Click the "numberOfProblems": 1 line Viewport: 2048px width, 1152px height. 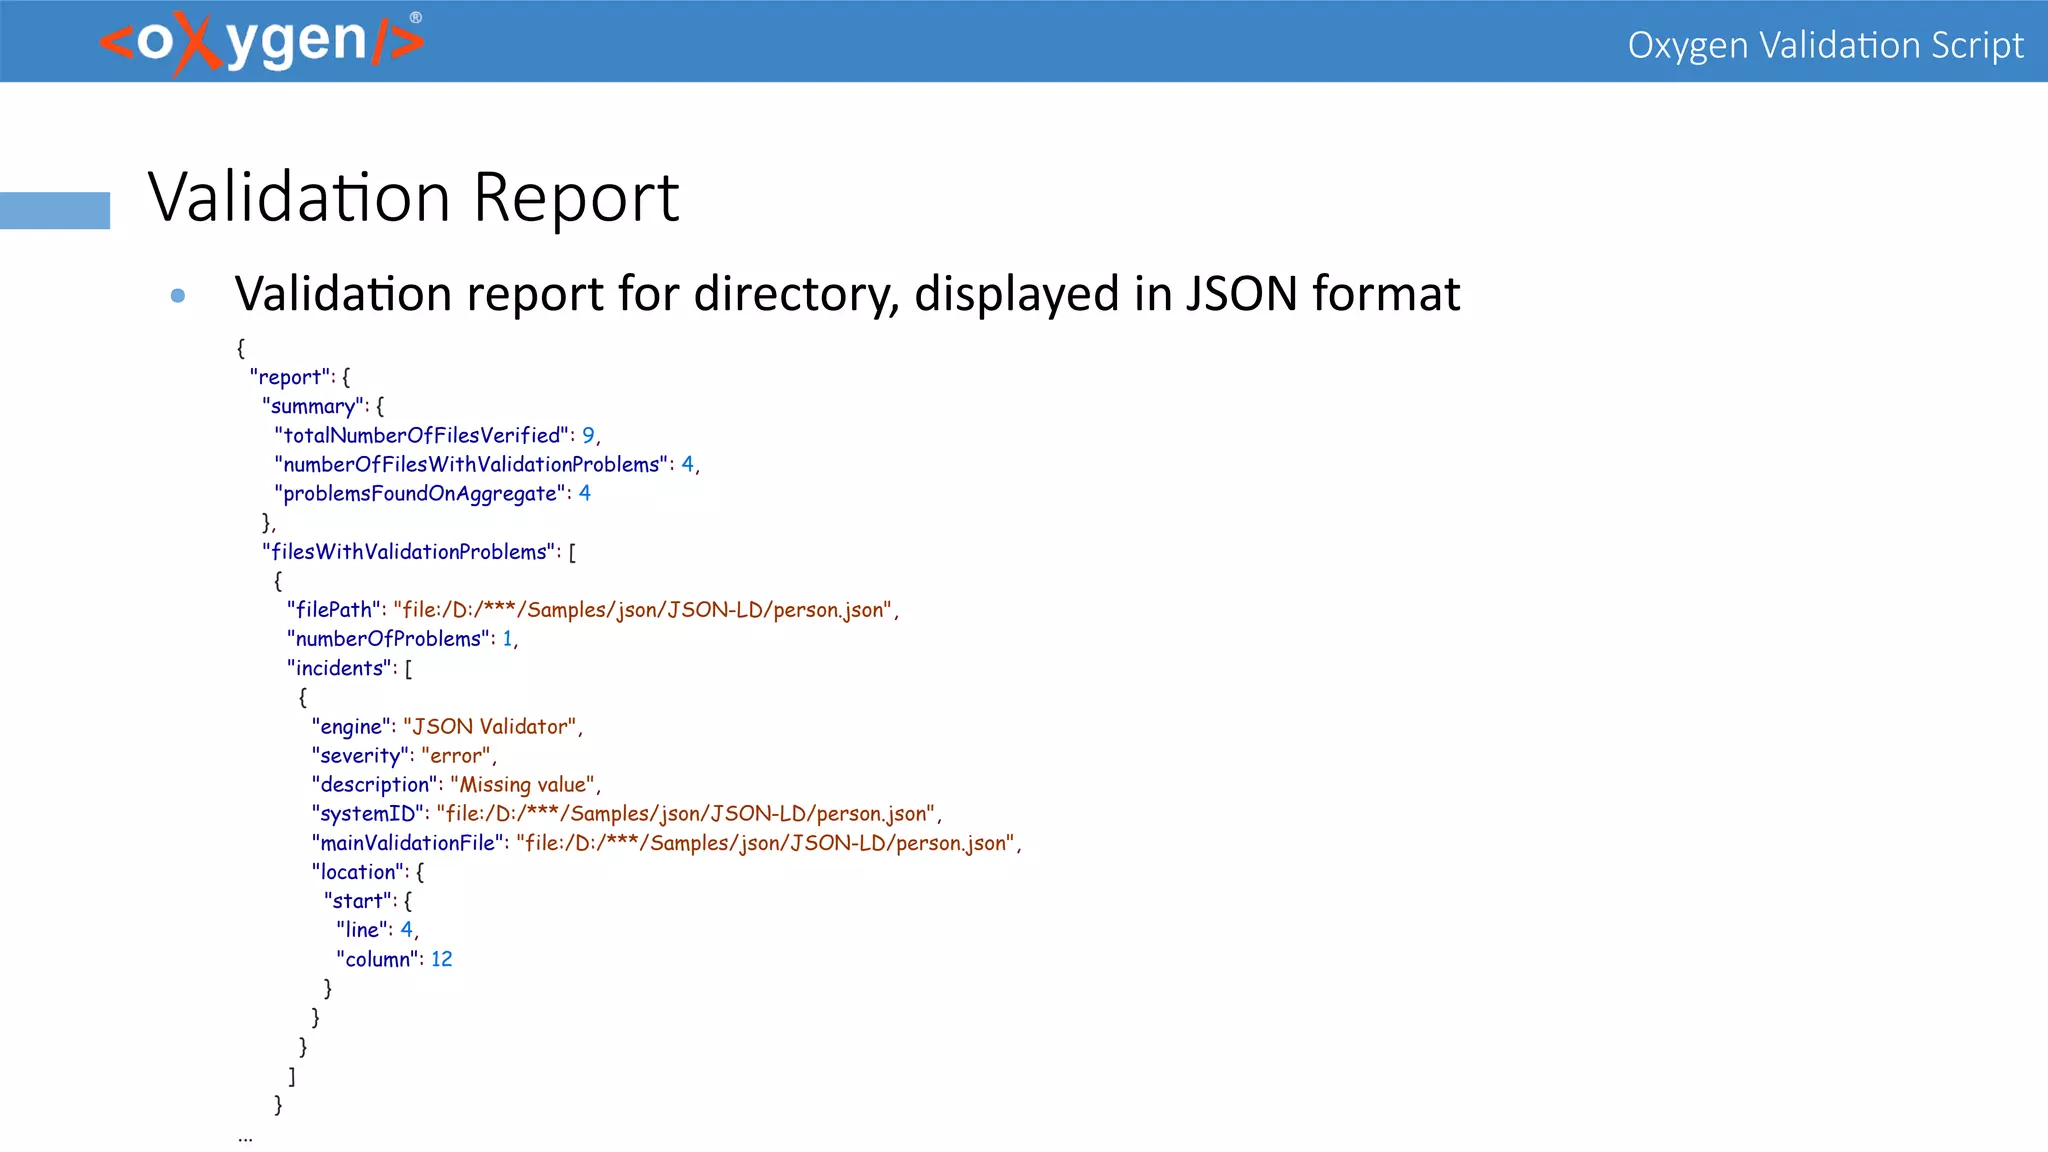click(402, 639)
